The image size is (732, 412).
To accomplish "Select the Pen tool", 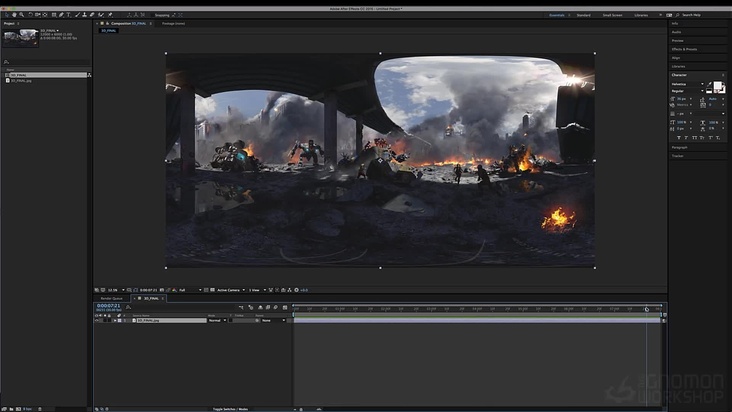I will point(61,15).
